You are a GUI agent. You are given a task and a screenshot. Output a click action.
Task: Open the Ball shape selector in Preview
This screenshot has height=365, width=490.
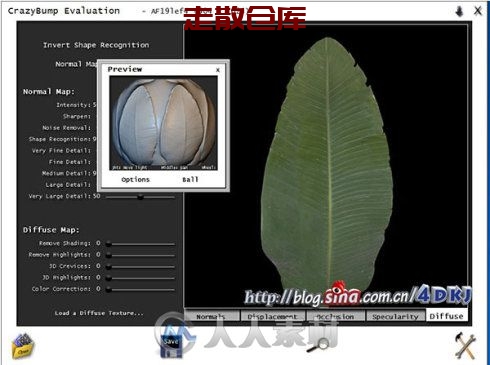pyautogui.click(x=190, y=179)
